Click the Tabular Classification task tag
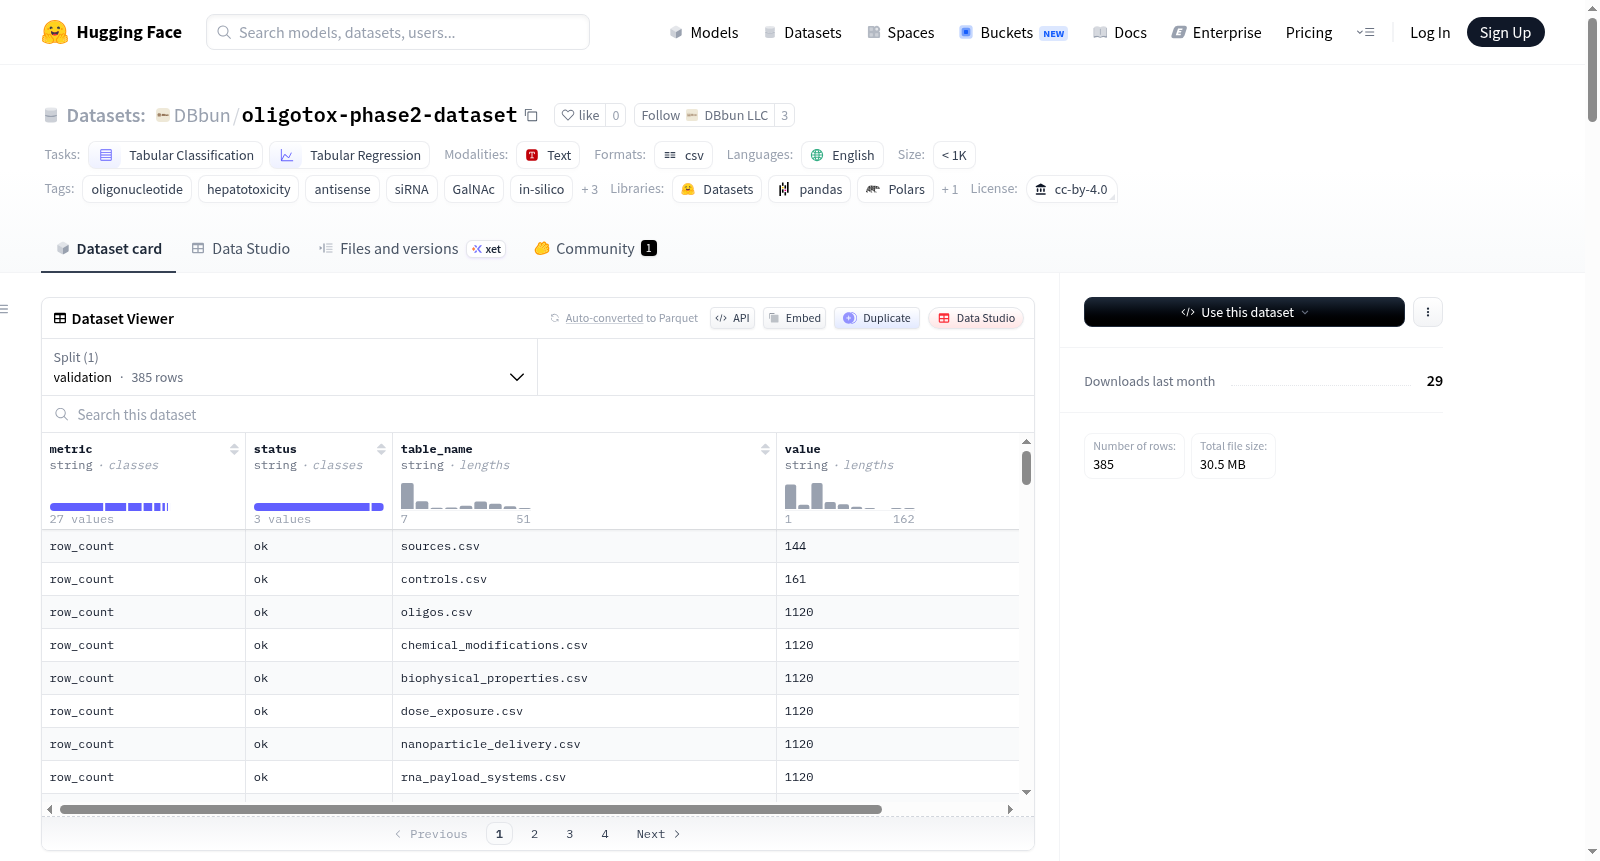Viewport: 1600px width, 861px height. point(176,155)
